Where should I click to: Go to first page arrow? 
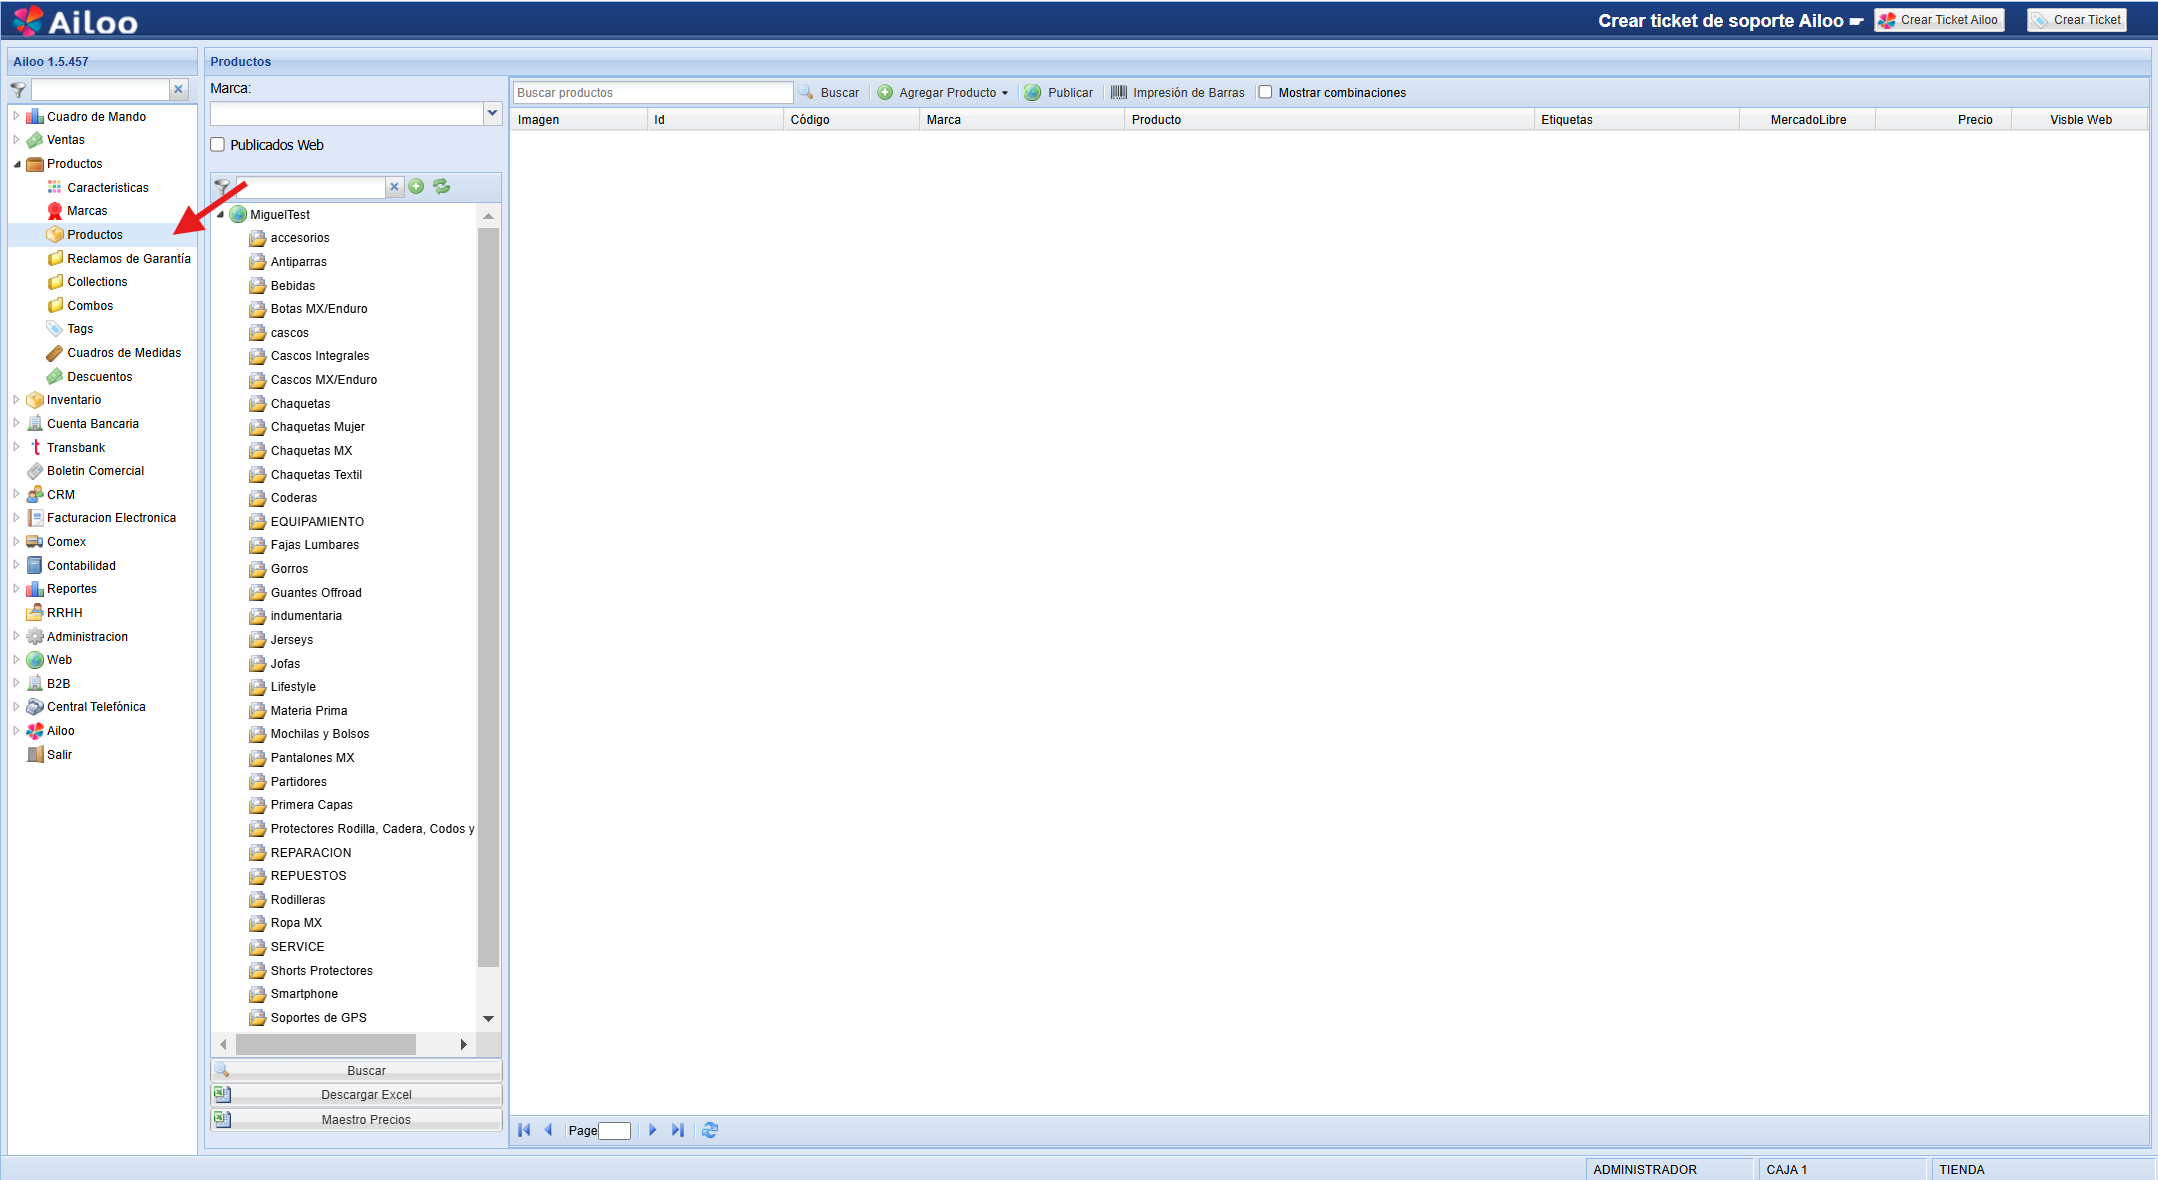tap(524, 1130)
